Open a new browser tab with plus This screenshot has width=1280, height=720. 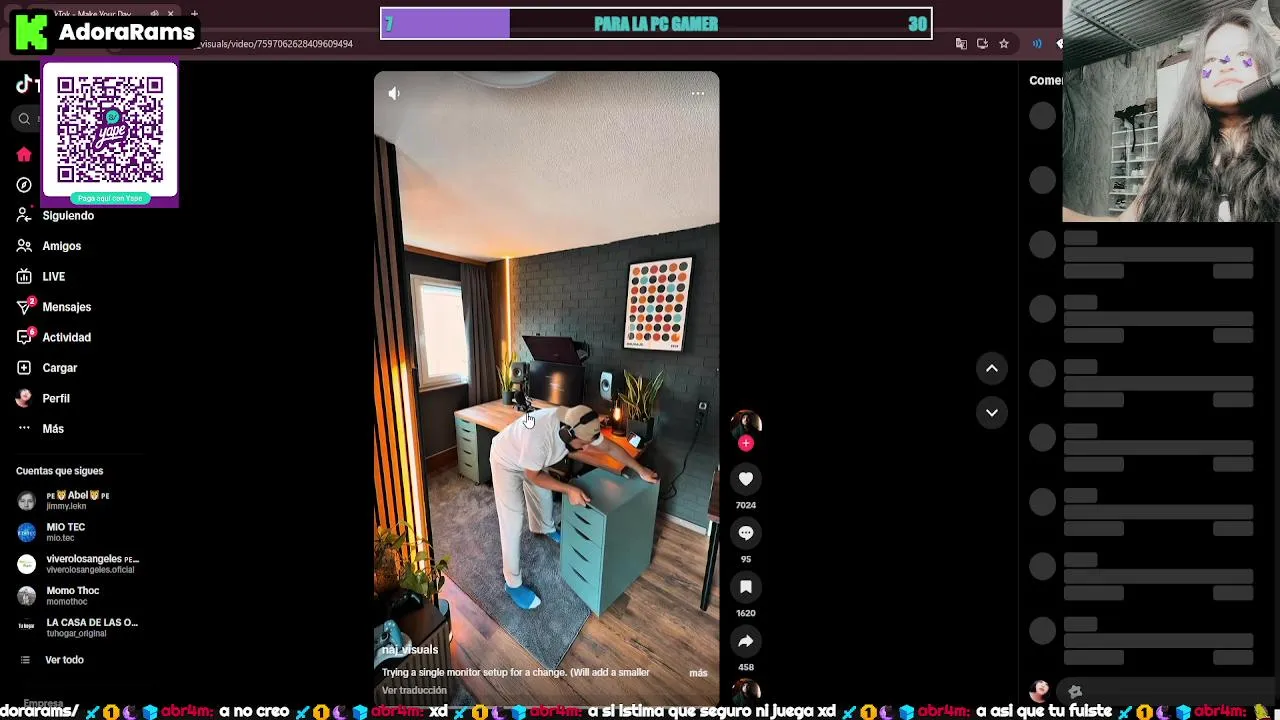click(x=194, y=14)
